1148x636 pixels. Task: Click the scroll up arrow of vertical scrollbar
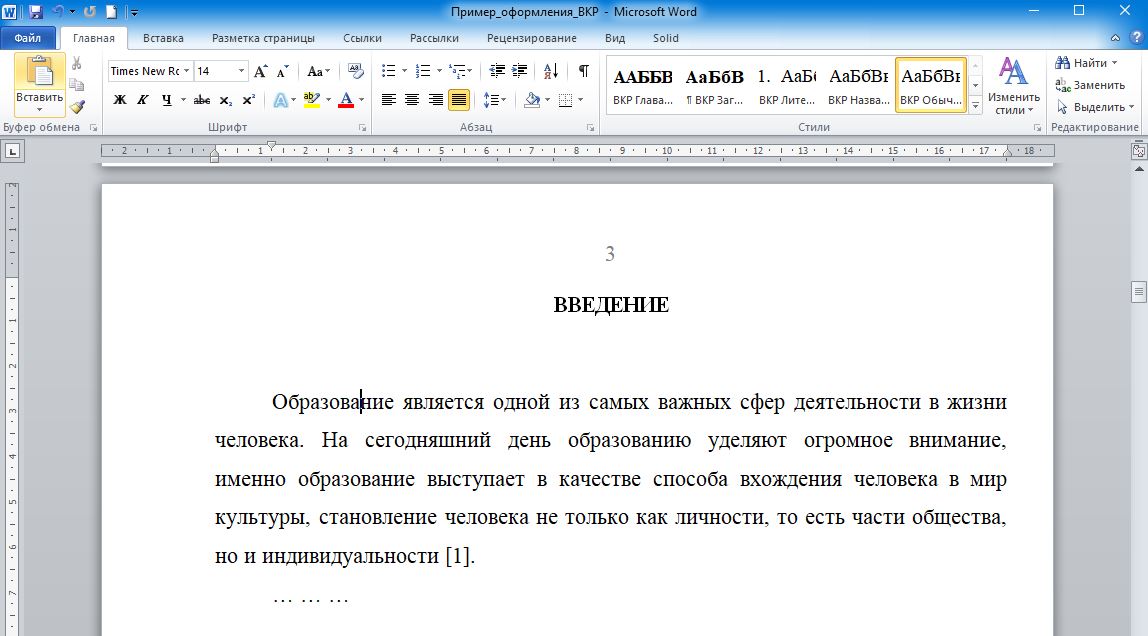pyautogui.click(x=1138, y=169)
